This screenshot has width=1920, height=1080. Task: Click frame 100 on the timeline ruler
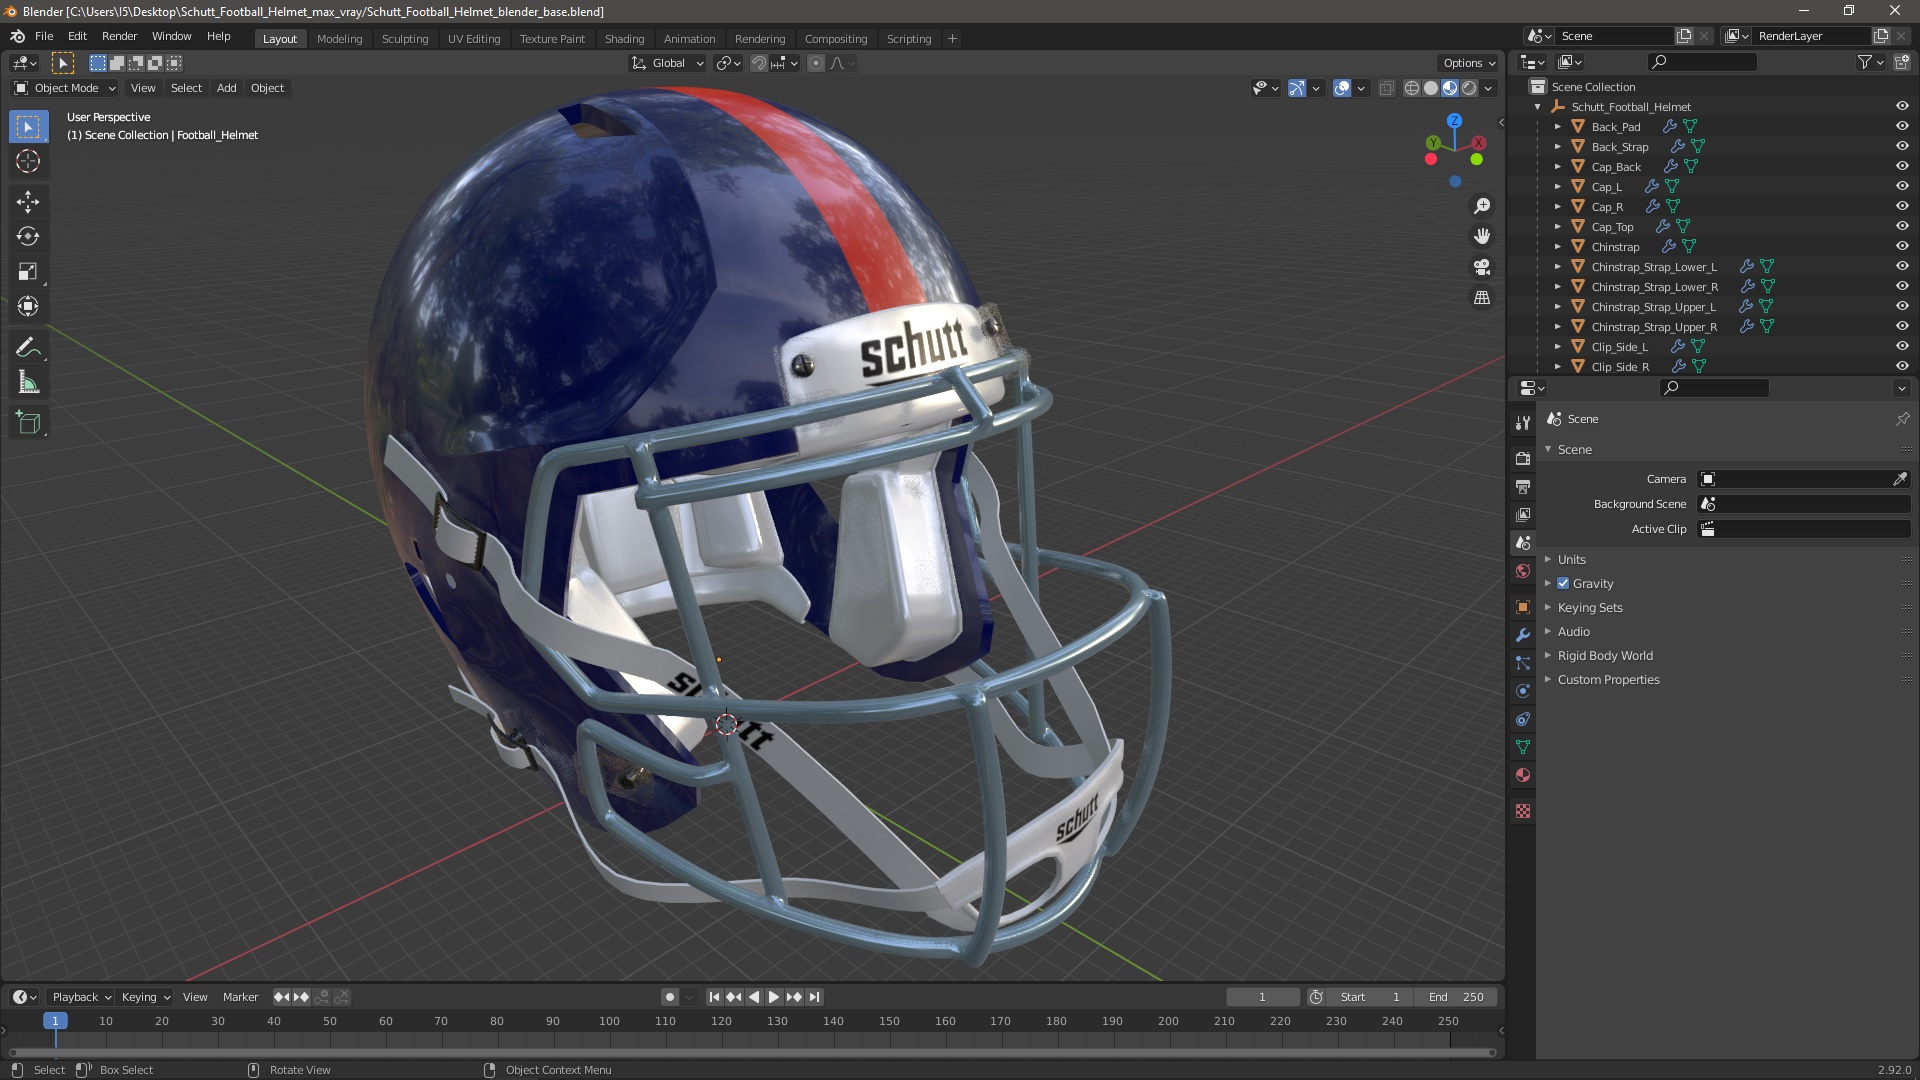[609, 1021]
